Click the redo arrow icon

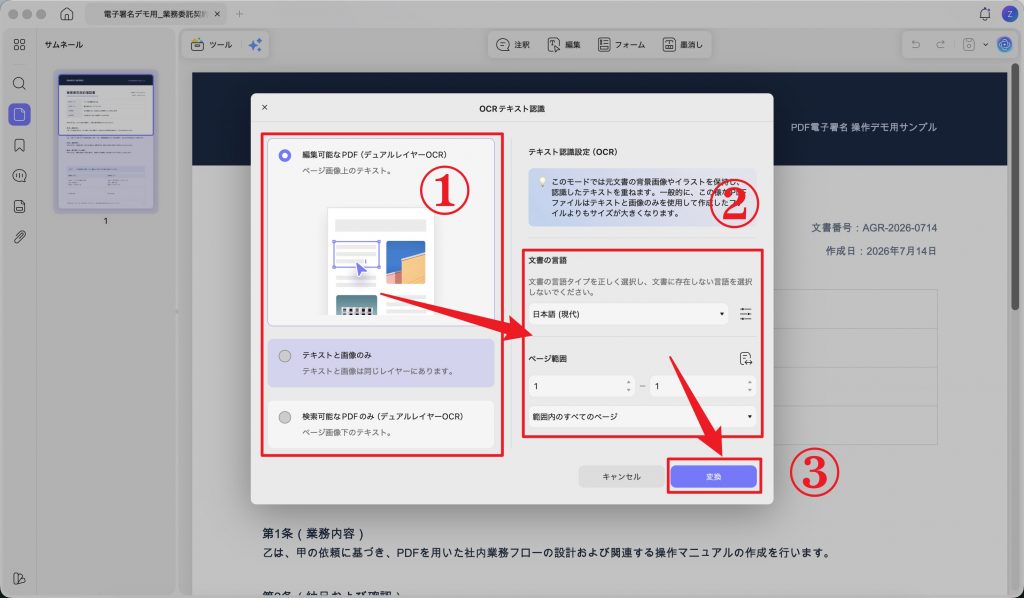point(940,44)
